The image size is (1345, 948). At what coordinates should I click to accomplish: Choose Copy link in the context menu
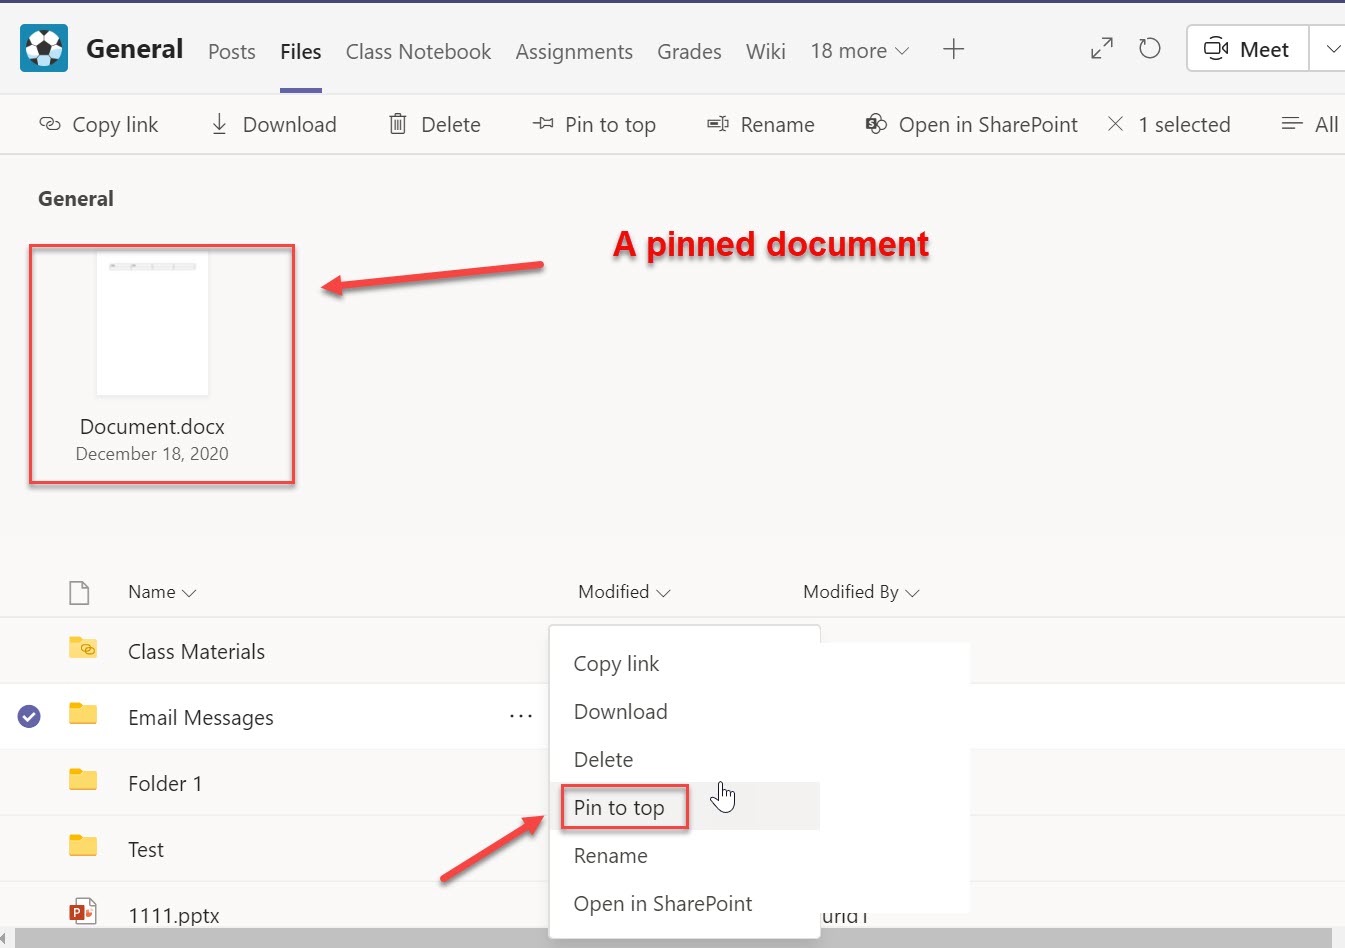coord(685,664)
